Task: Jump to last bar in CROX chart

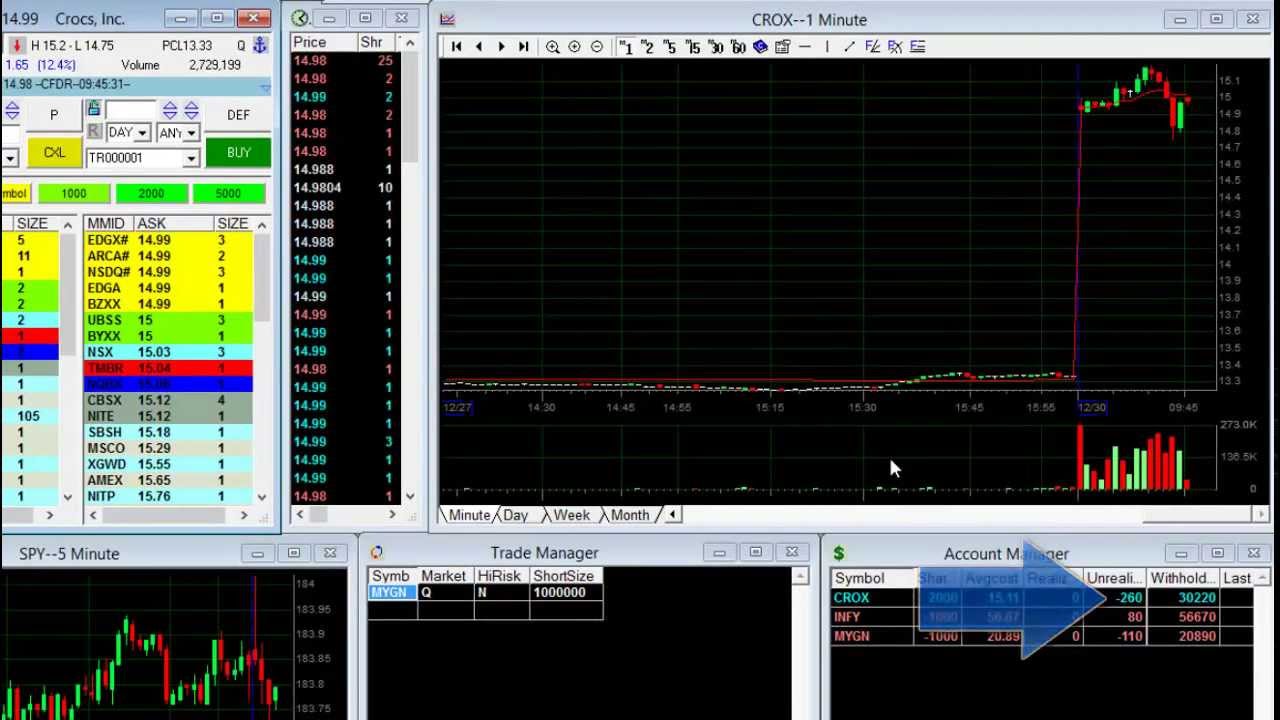Action: [x=523, y=47]
